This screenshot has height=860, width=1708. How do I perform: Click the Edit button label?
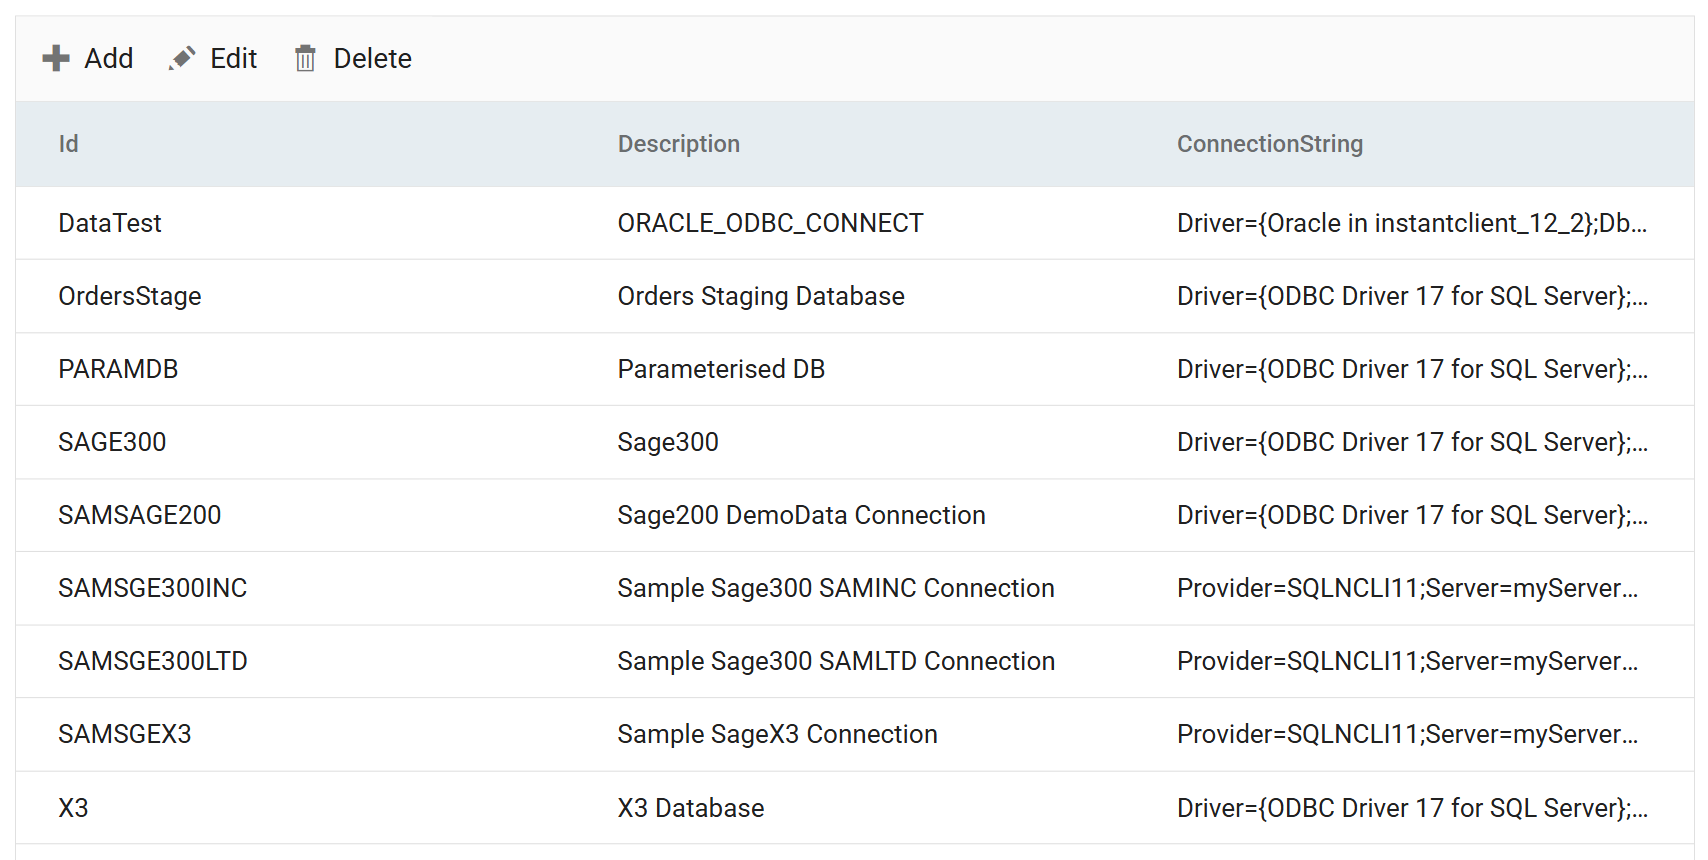click(234, 58)
